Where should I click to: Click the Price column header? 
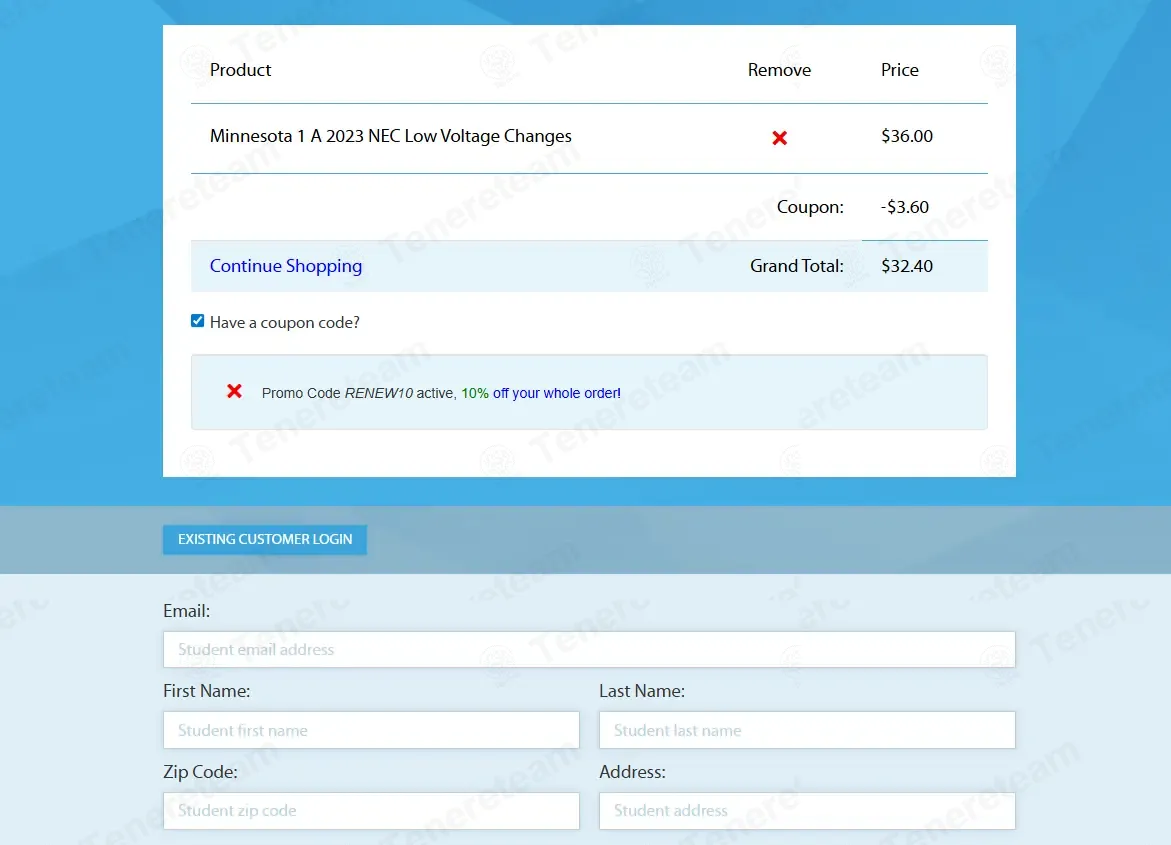click(899, 69)
